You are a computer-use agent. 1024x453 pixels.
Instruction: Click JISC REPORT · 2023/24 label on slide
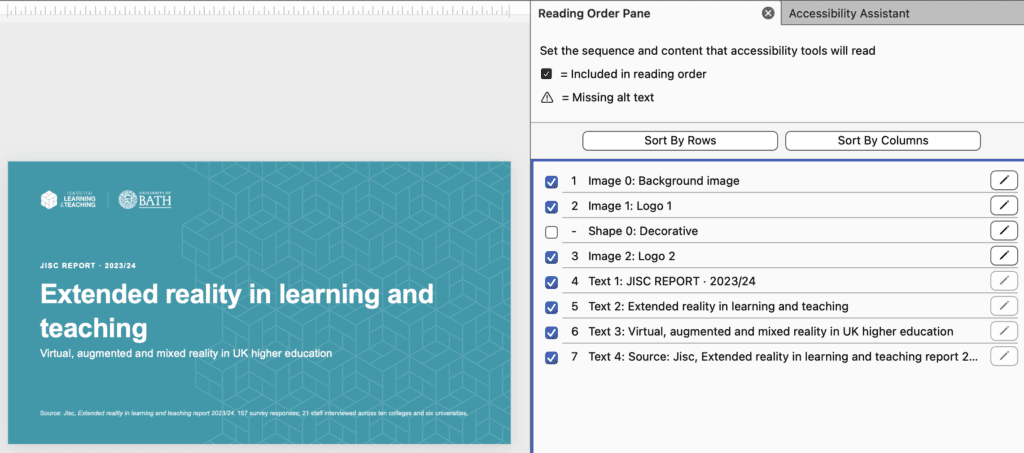[x=88, y=266]
